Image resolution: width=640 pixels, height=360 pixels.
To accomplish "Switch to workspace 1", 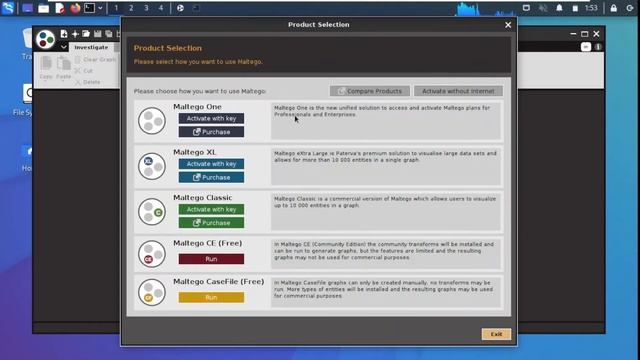I will coord(116,8).
